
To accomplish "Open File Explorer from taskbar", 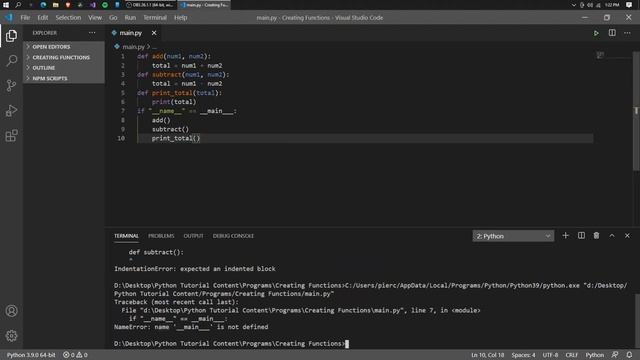I will click(x=56, y=5).
